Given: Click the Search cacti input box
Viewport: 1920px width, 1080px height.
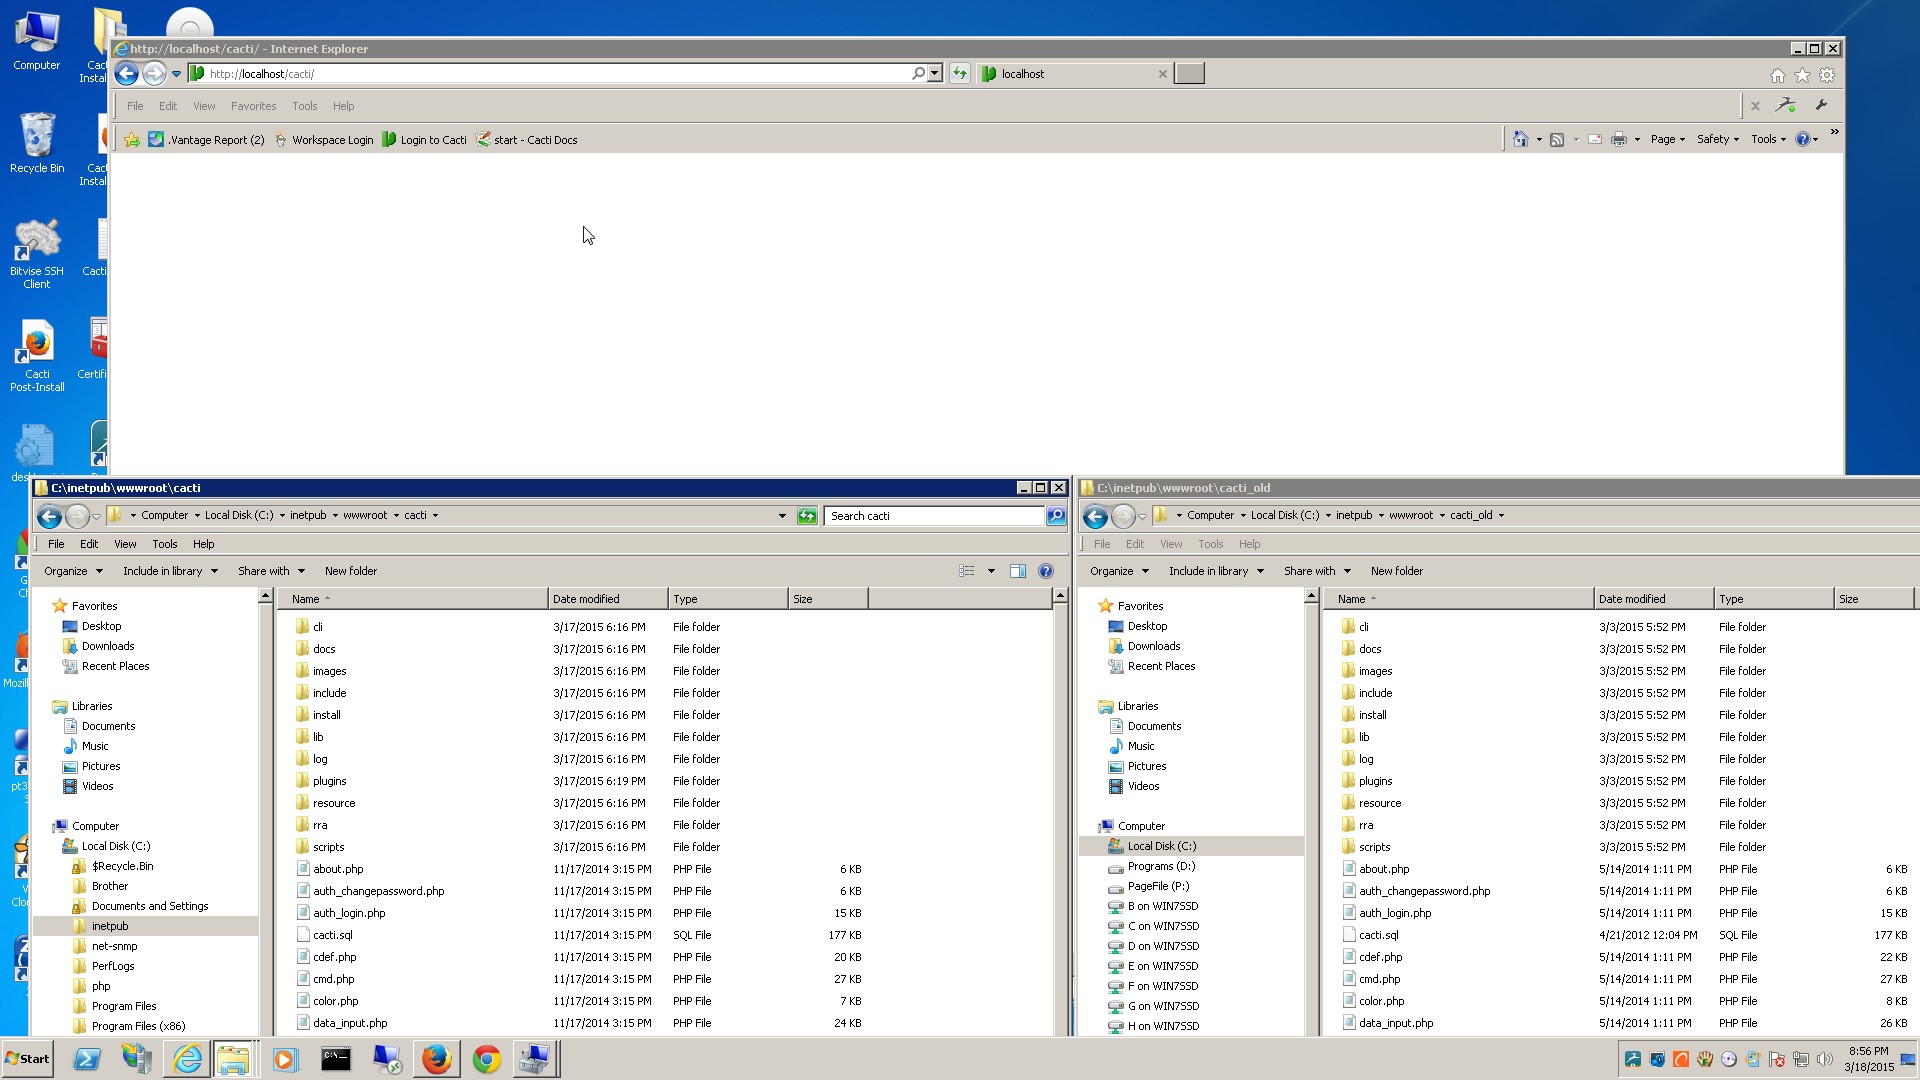Looking at the screenshot, I should click(935, 516).
